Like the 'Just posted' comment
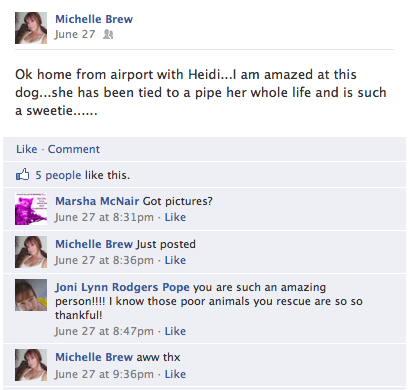 click(175, 260)
